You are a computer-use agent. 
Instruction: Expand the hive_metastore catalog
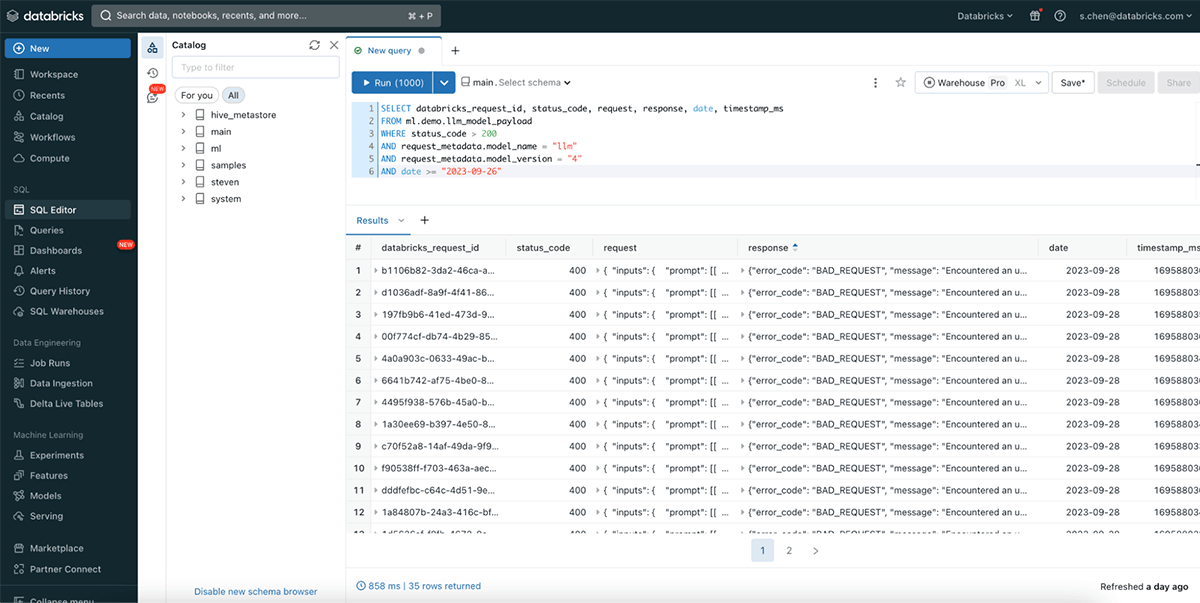click(x=184, y=115)
